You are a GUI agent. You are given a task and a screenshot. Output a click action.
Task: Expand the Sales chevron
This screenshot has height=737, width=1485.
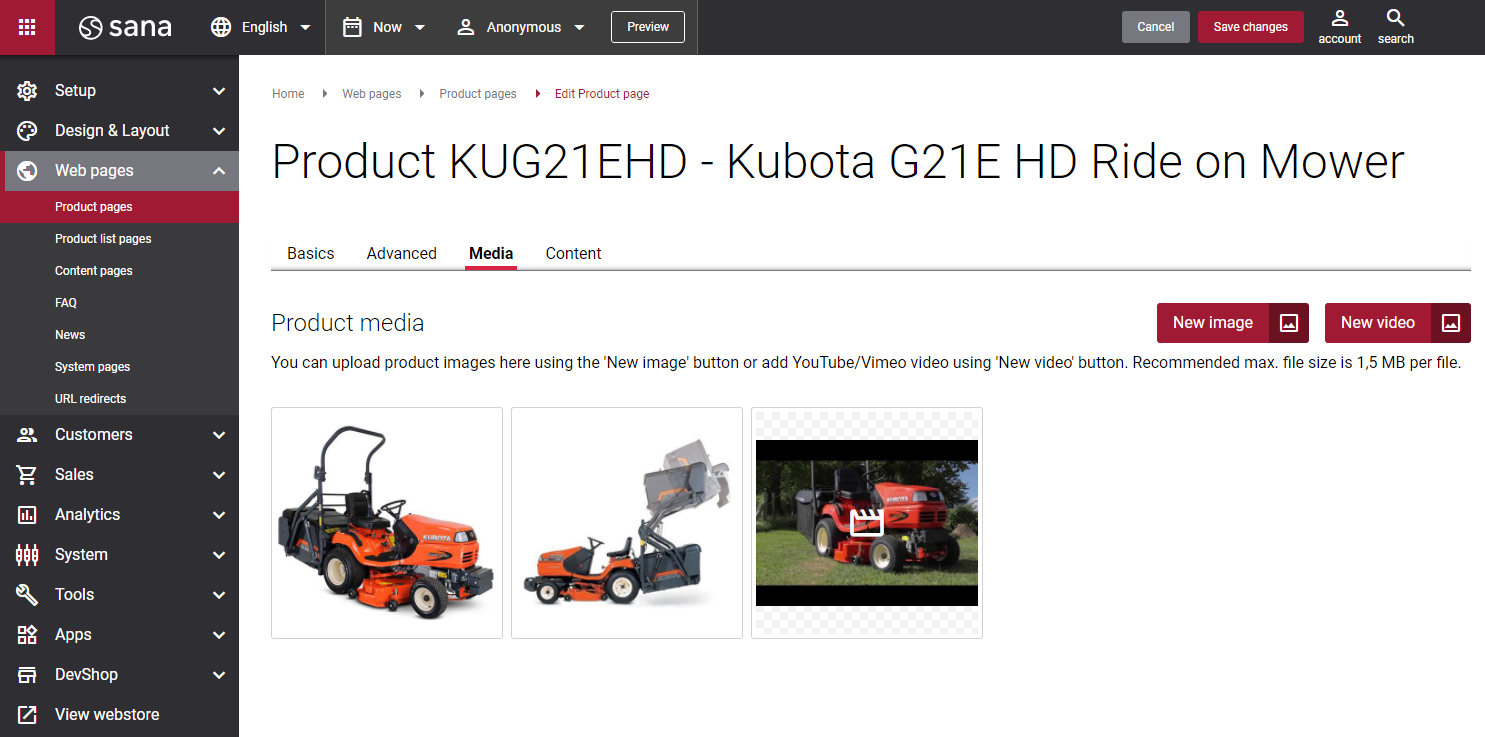[219, 475]
